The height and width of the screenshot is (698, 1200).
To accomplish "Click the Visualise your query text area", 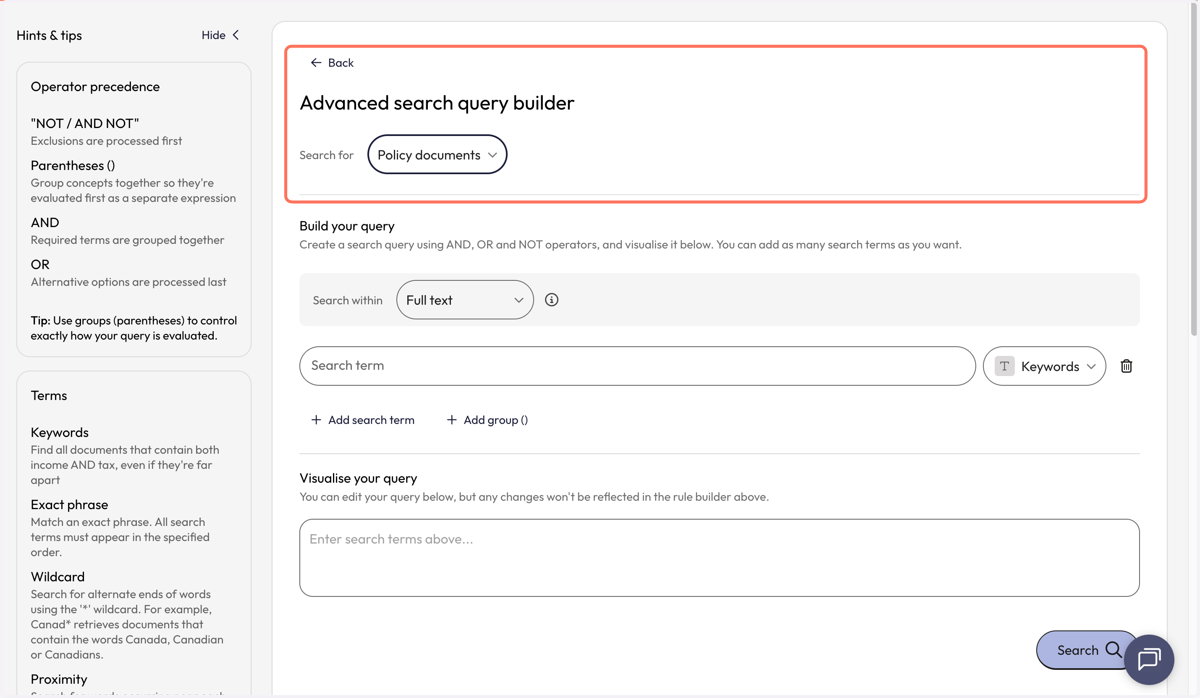I will (719, 558).
